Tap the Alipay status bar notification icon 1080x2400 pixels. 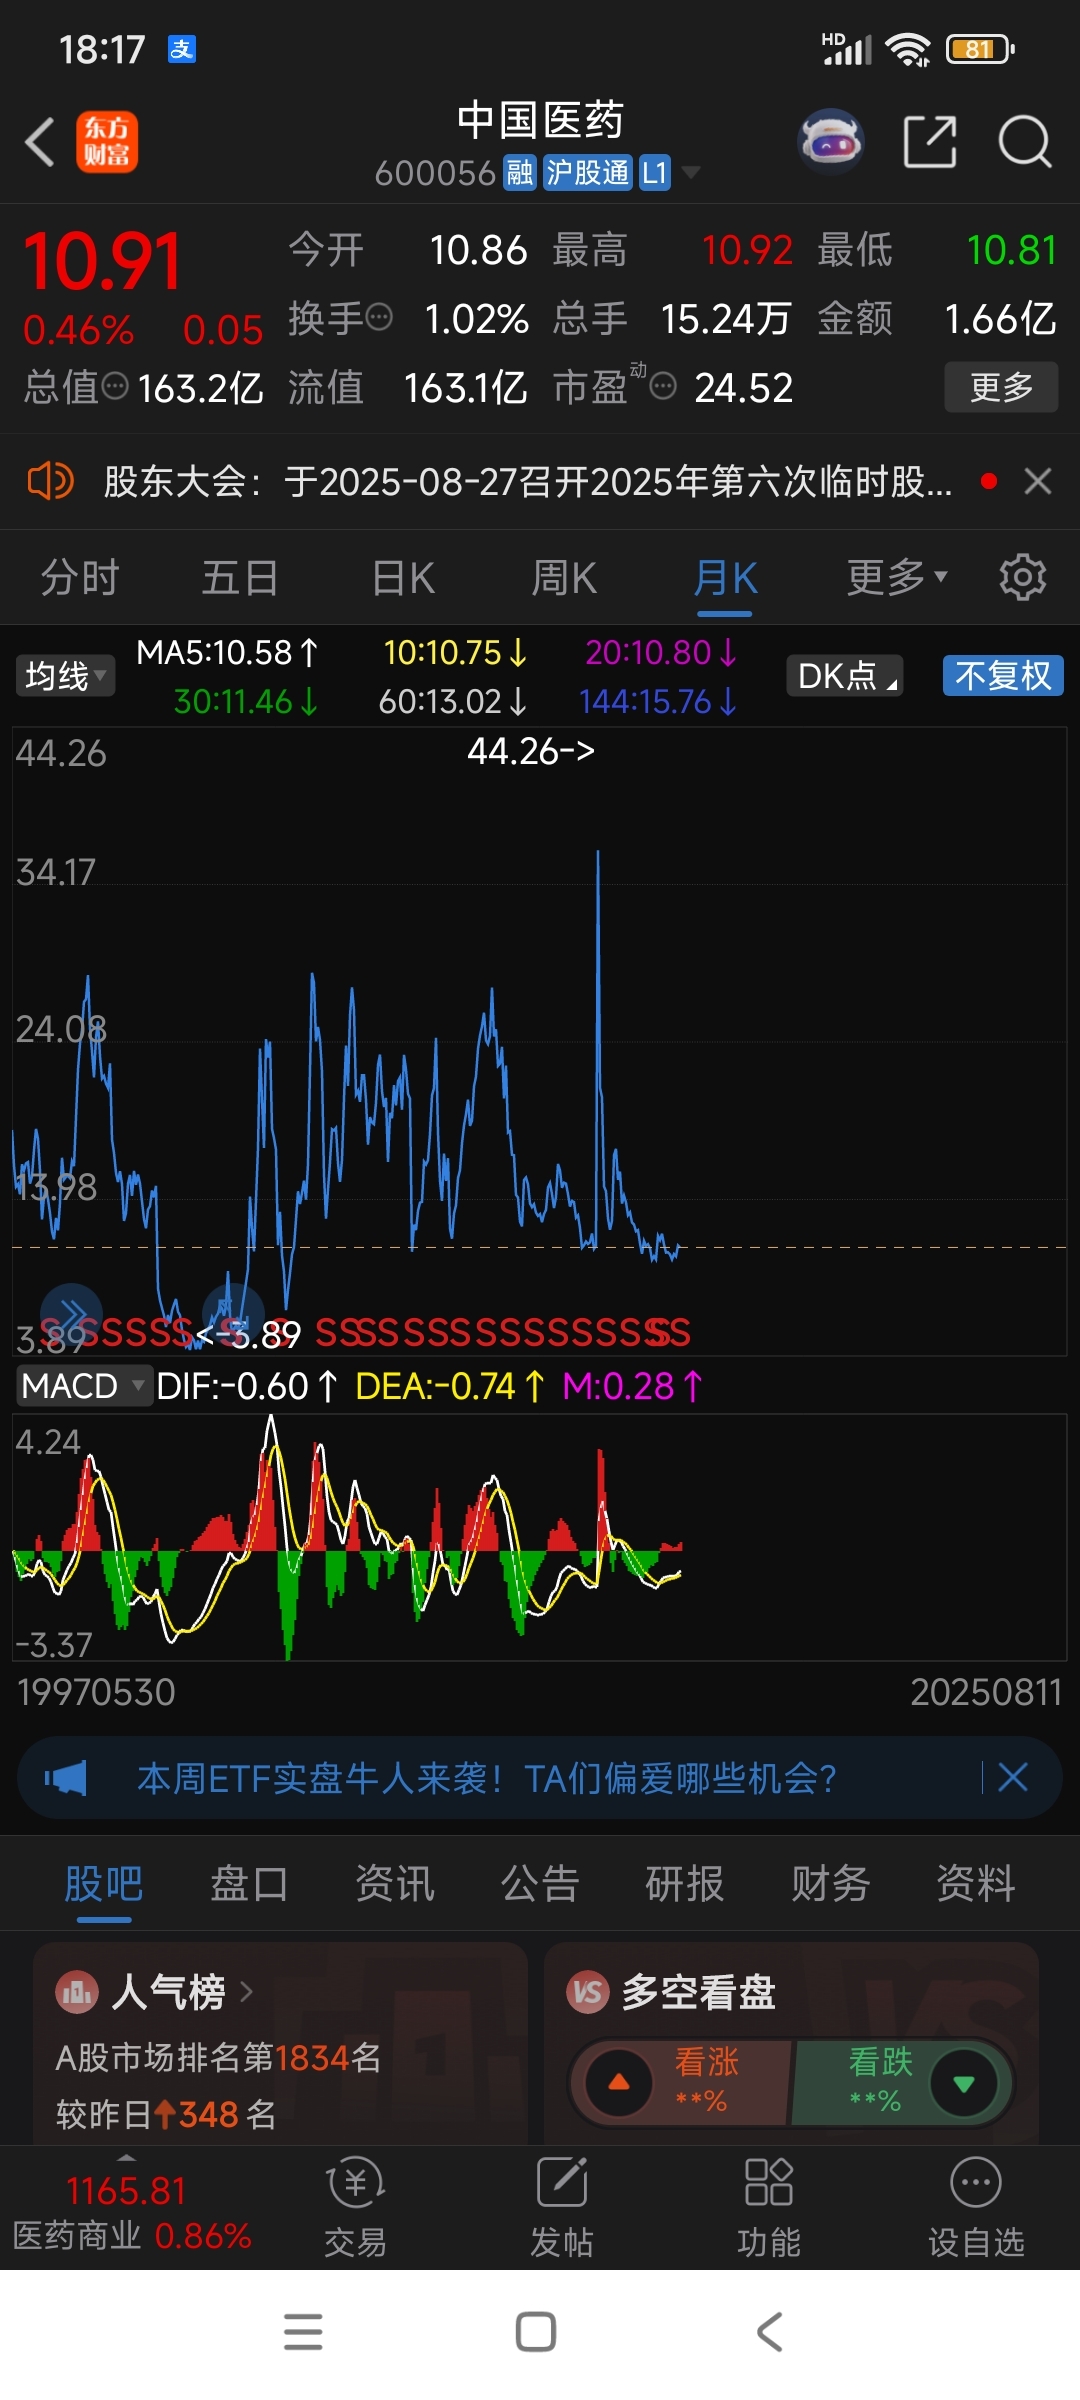click(x=182, y=49)
